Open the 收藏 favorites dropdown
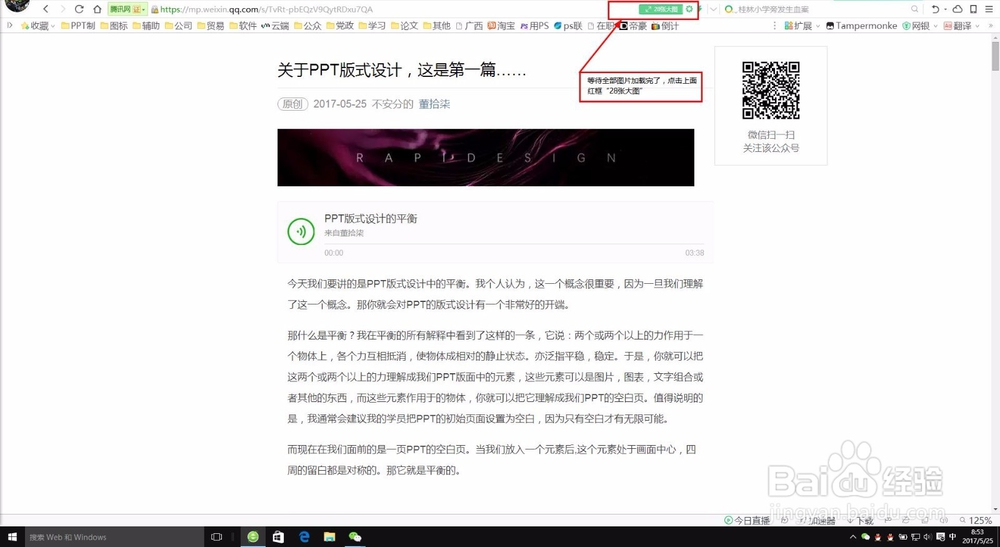1000x547 pixels. pos(38,26)
